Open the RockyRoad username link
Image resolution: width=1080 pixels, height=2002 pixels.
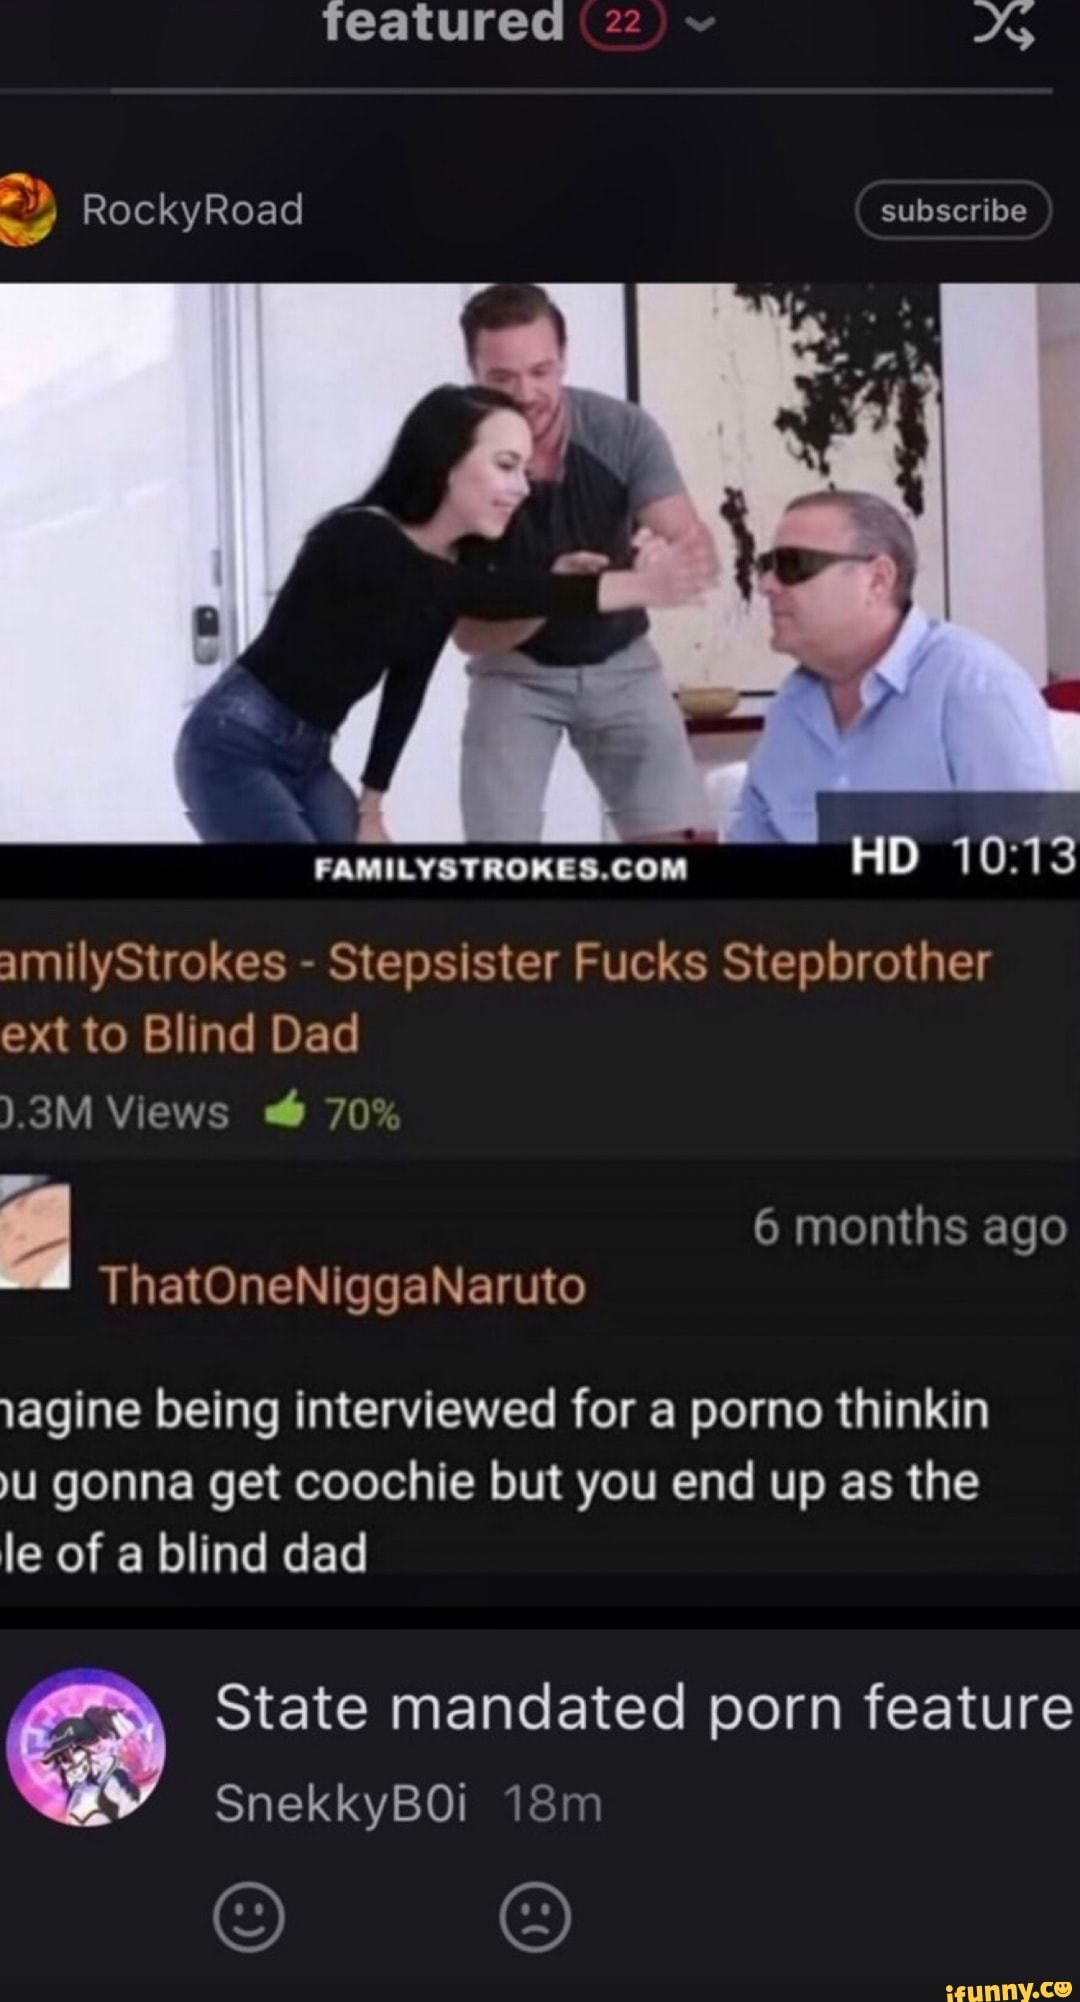[x=192, y=210]
